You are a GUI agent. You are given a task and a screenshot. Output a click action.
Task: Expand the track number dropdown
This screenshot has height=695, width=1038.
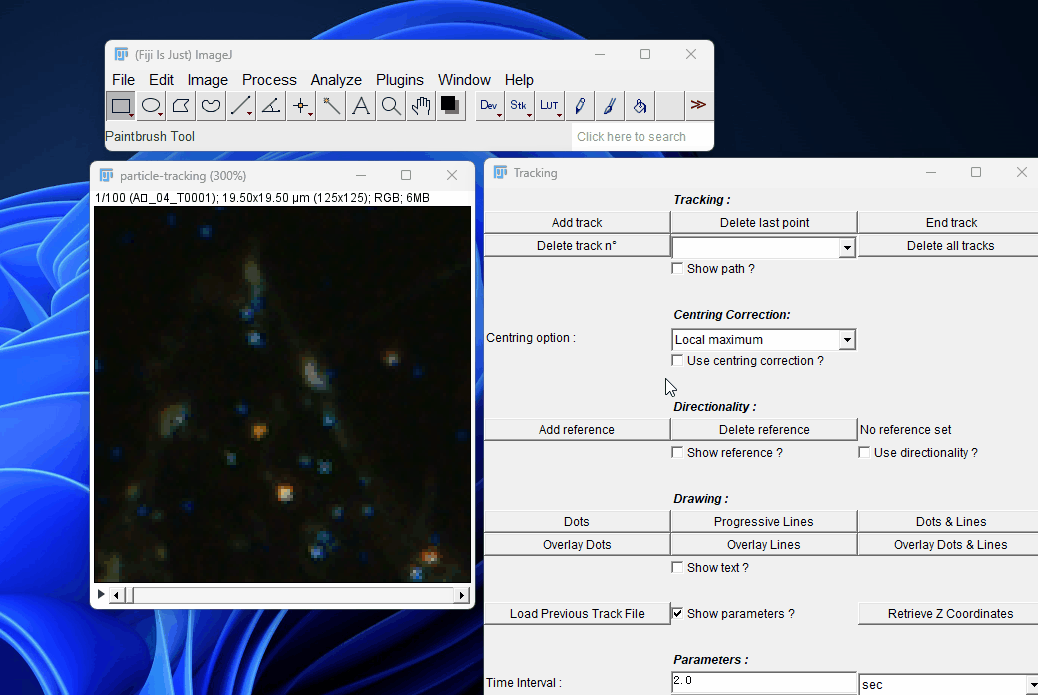[x=847, y=248]
